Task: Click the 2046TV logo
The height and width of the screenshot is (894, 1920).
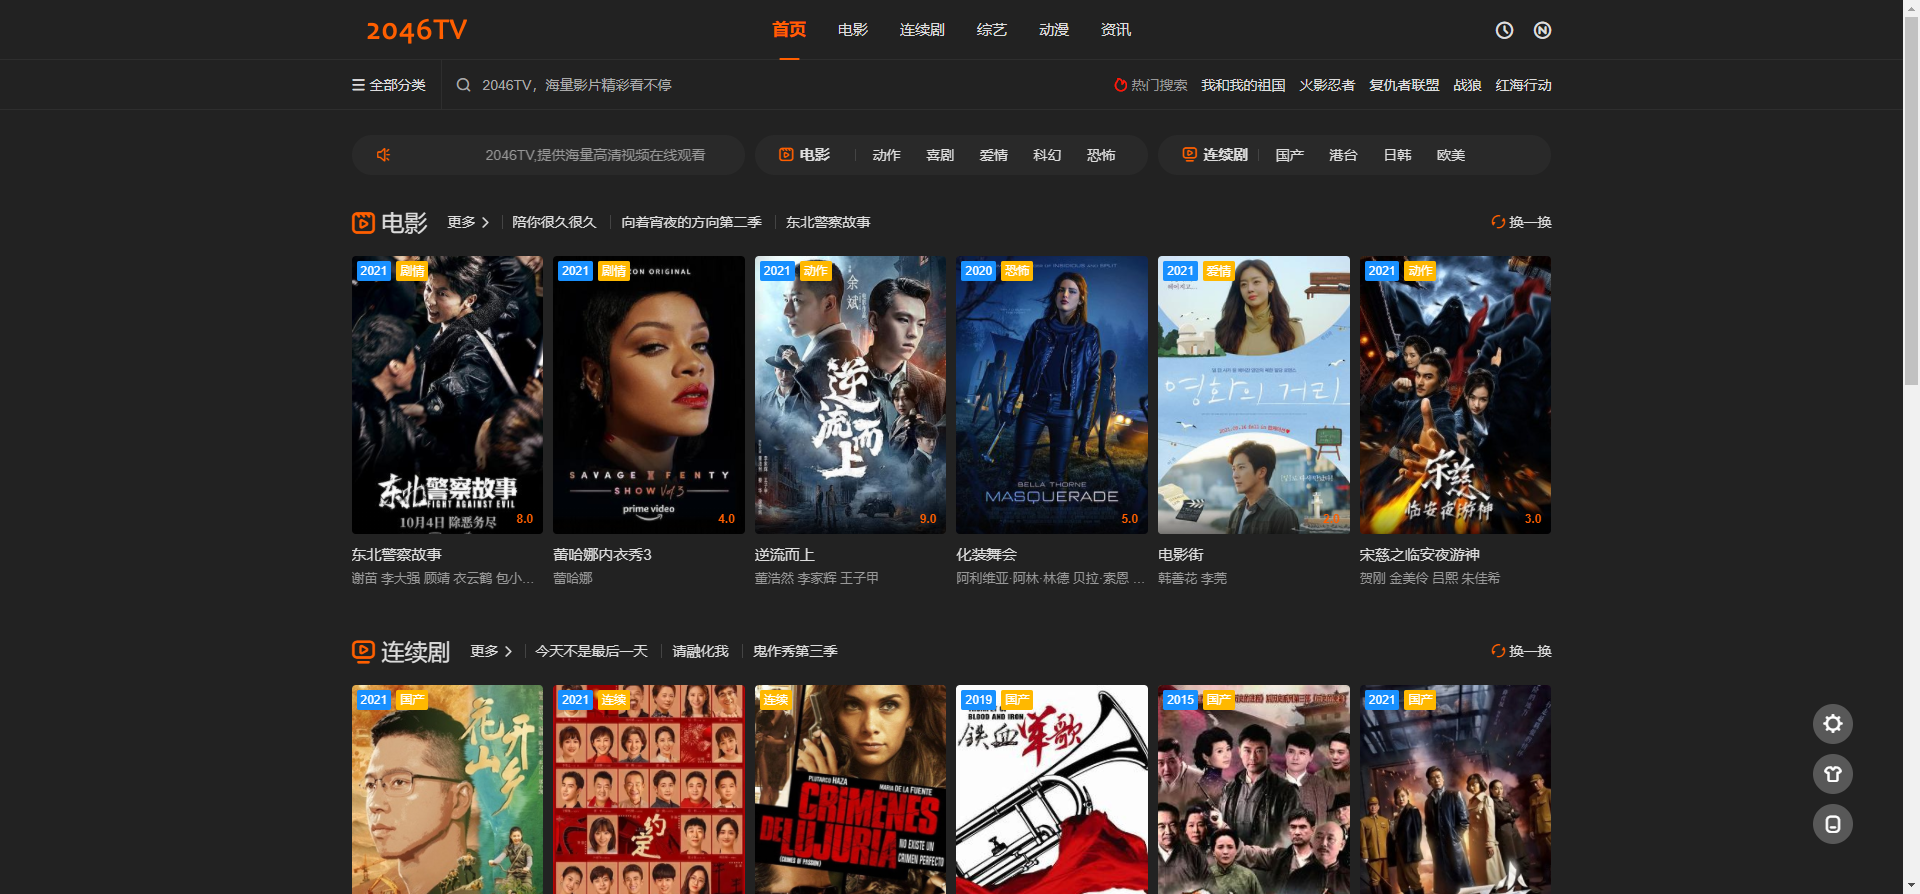Action: point(416,30)
